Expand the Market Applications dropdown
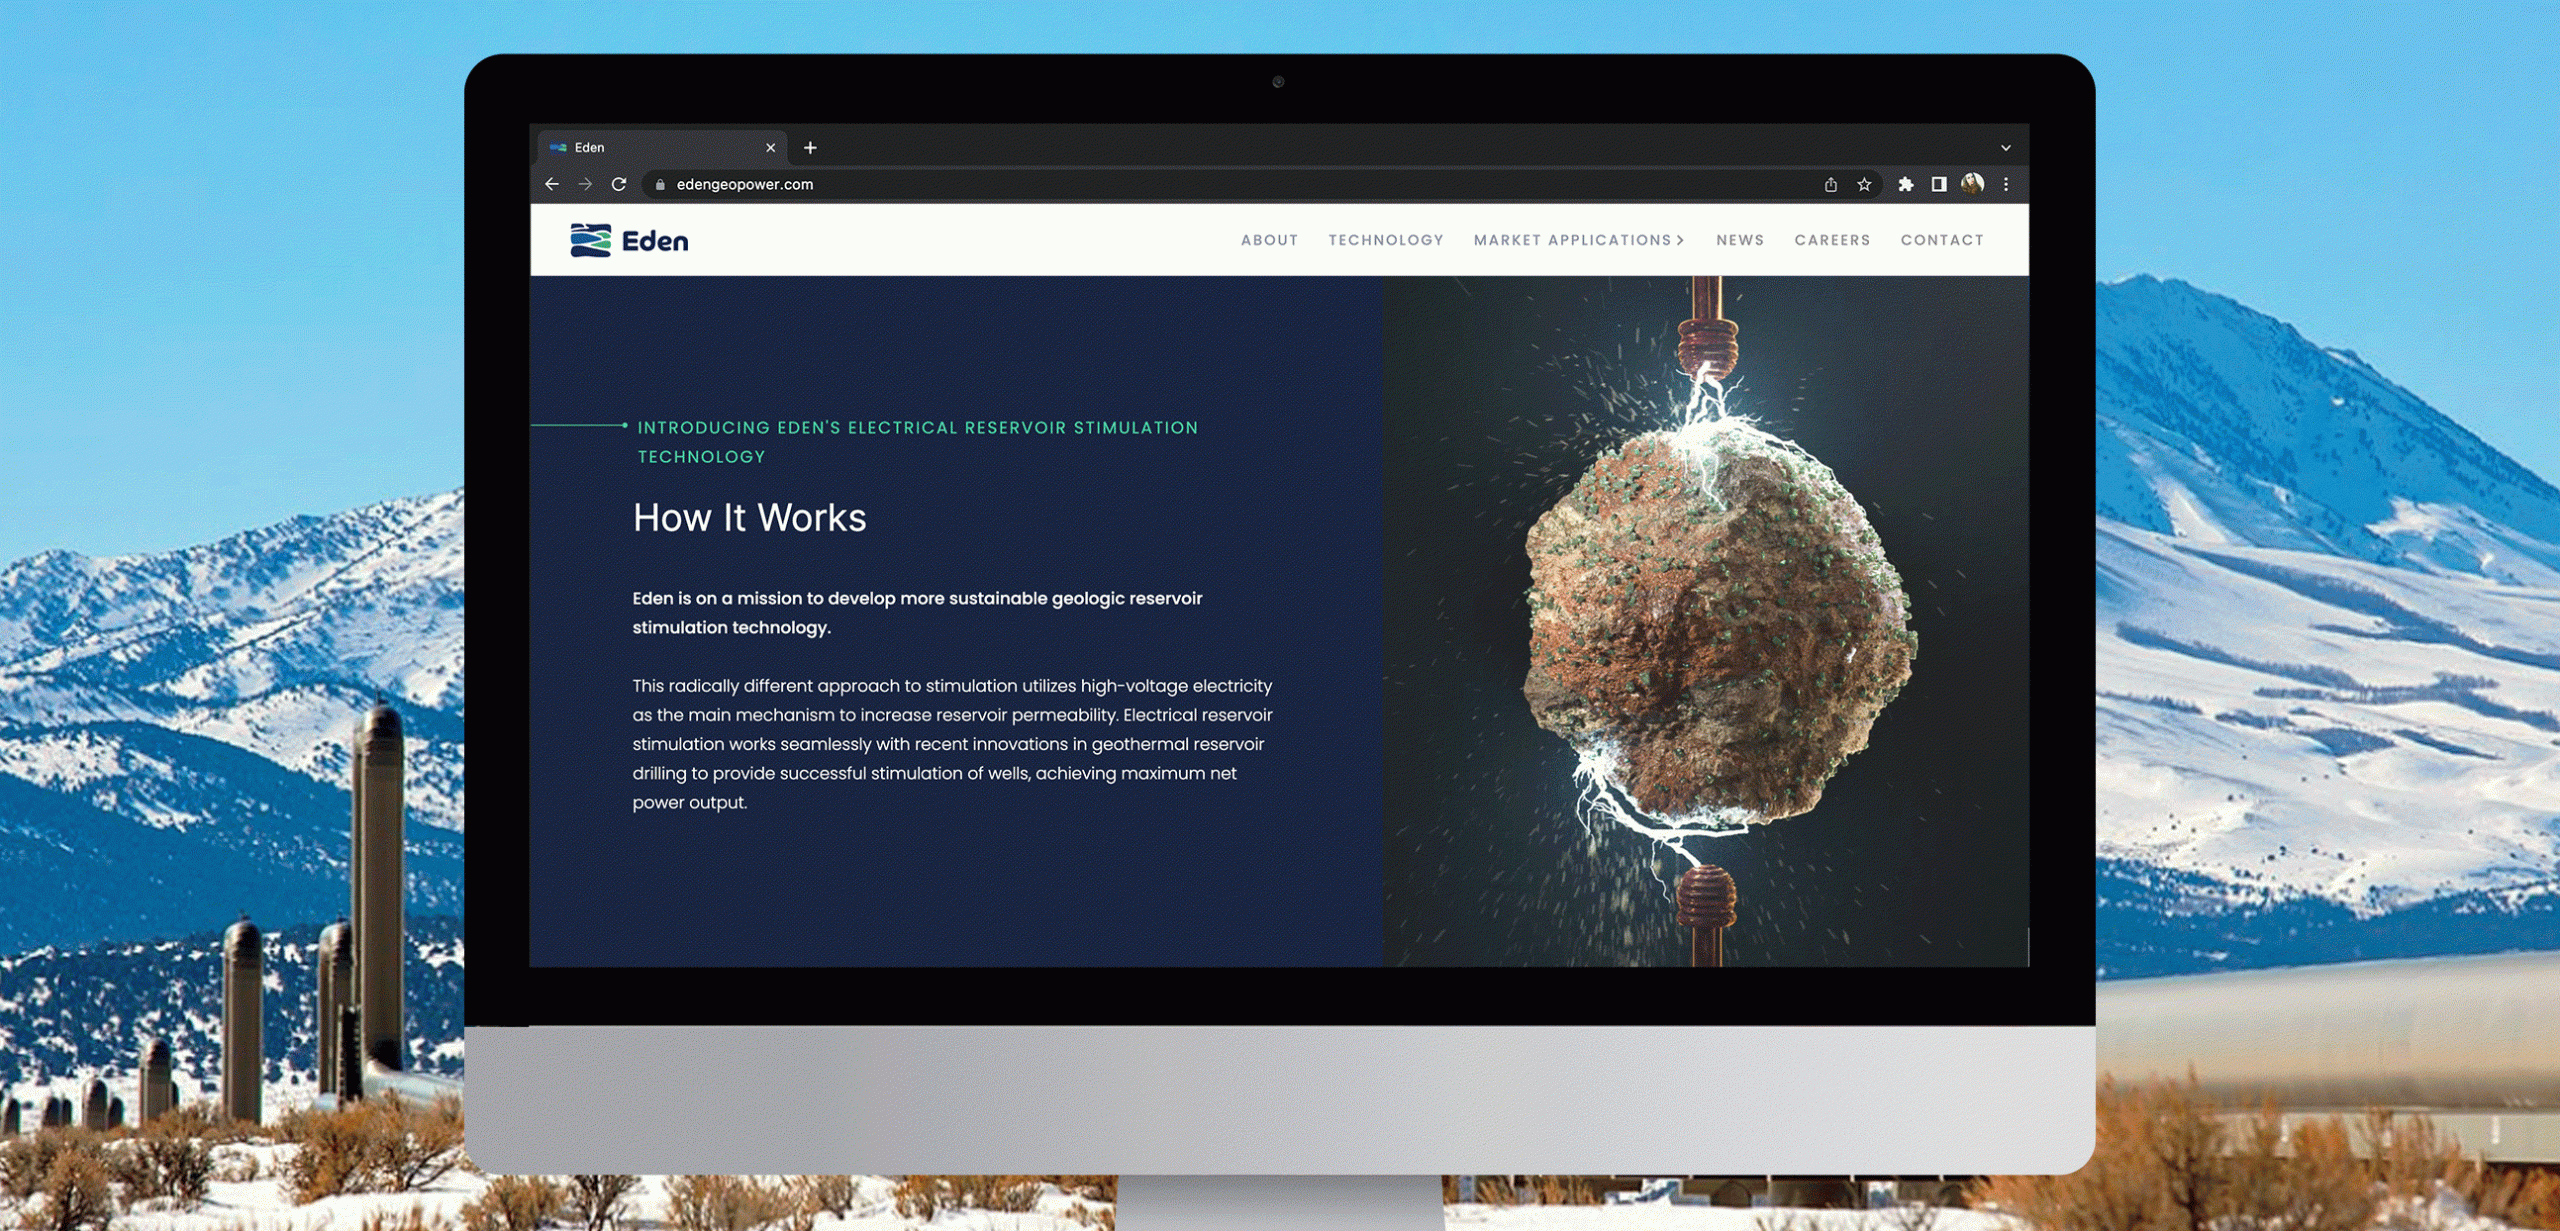This screenshot has width=2560, height=1231. [1579, 240]
